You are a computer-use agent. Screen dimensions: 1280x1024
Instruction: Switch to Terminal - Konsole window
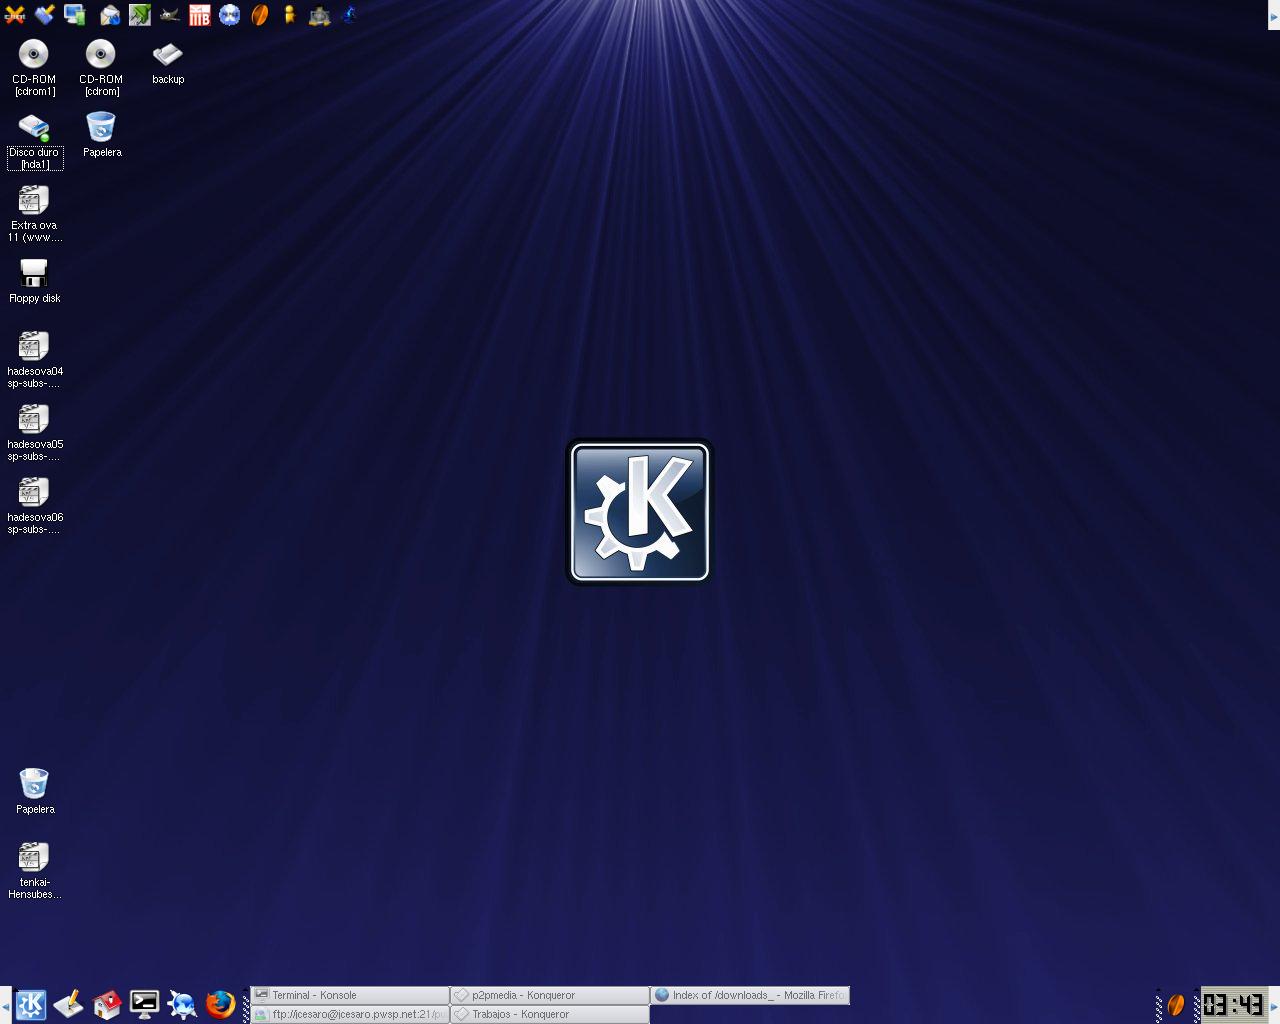350,995
